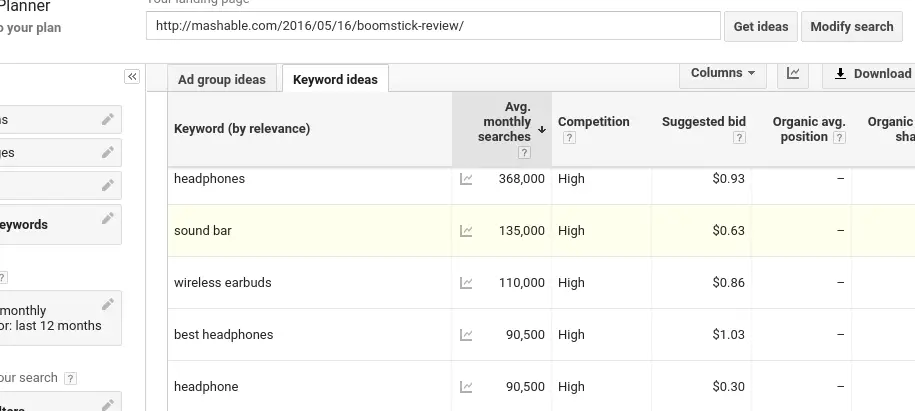
Task: Sort by Keyword (by relevance) header
Action: pos(242,129)
